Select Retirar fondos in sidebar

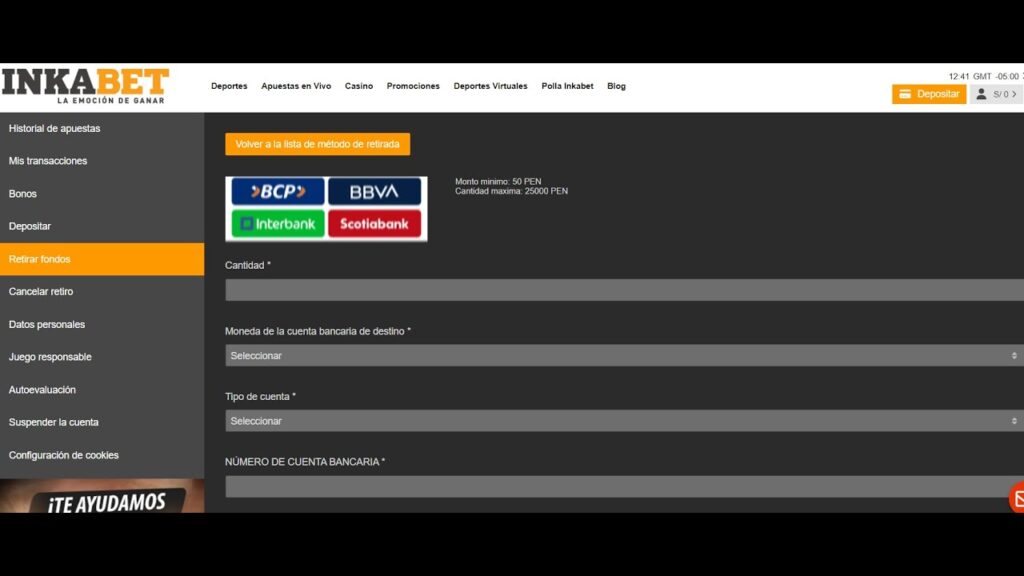(102, 259)
